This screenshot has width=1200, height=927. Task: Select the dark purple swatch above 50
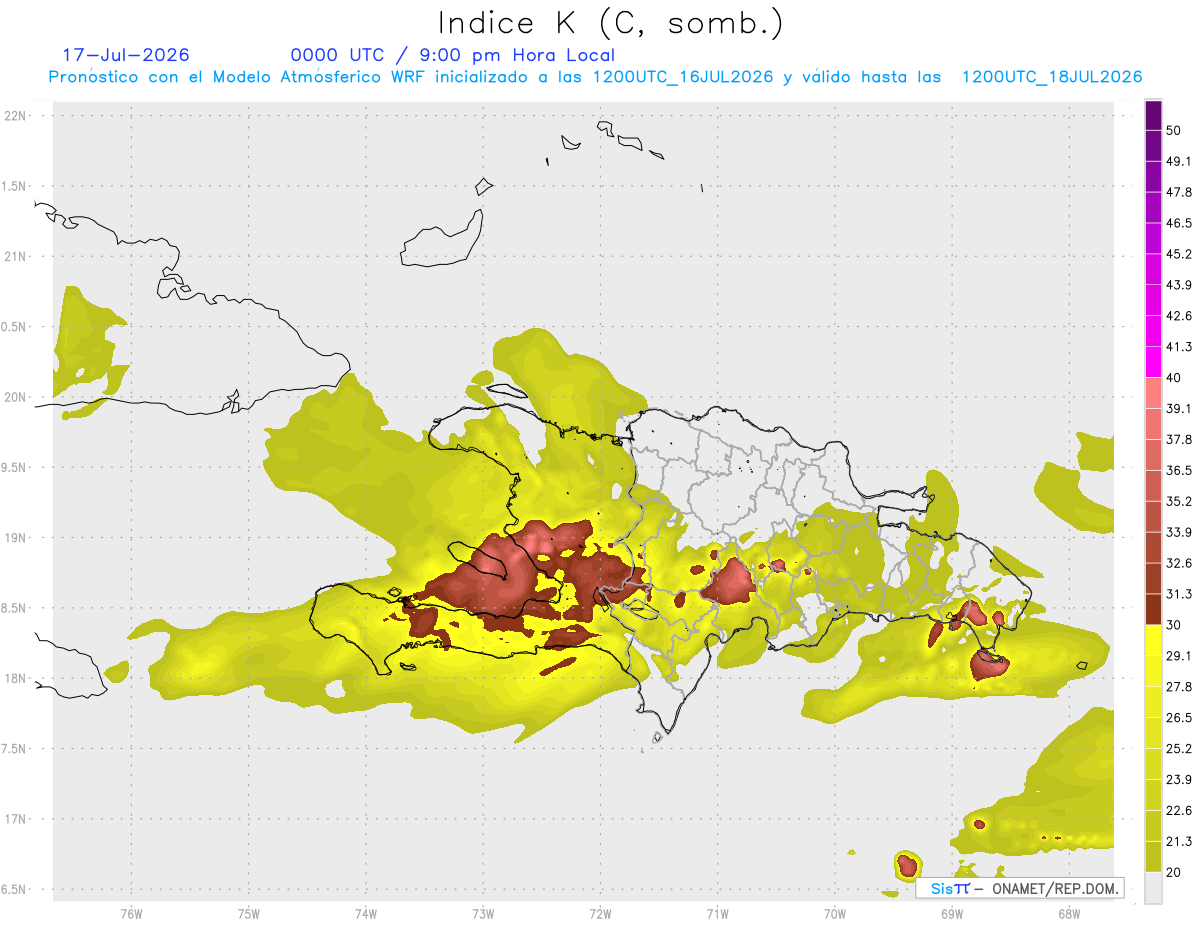(1153, 115)
